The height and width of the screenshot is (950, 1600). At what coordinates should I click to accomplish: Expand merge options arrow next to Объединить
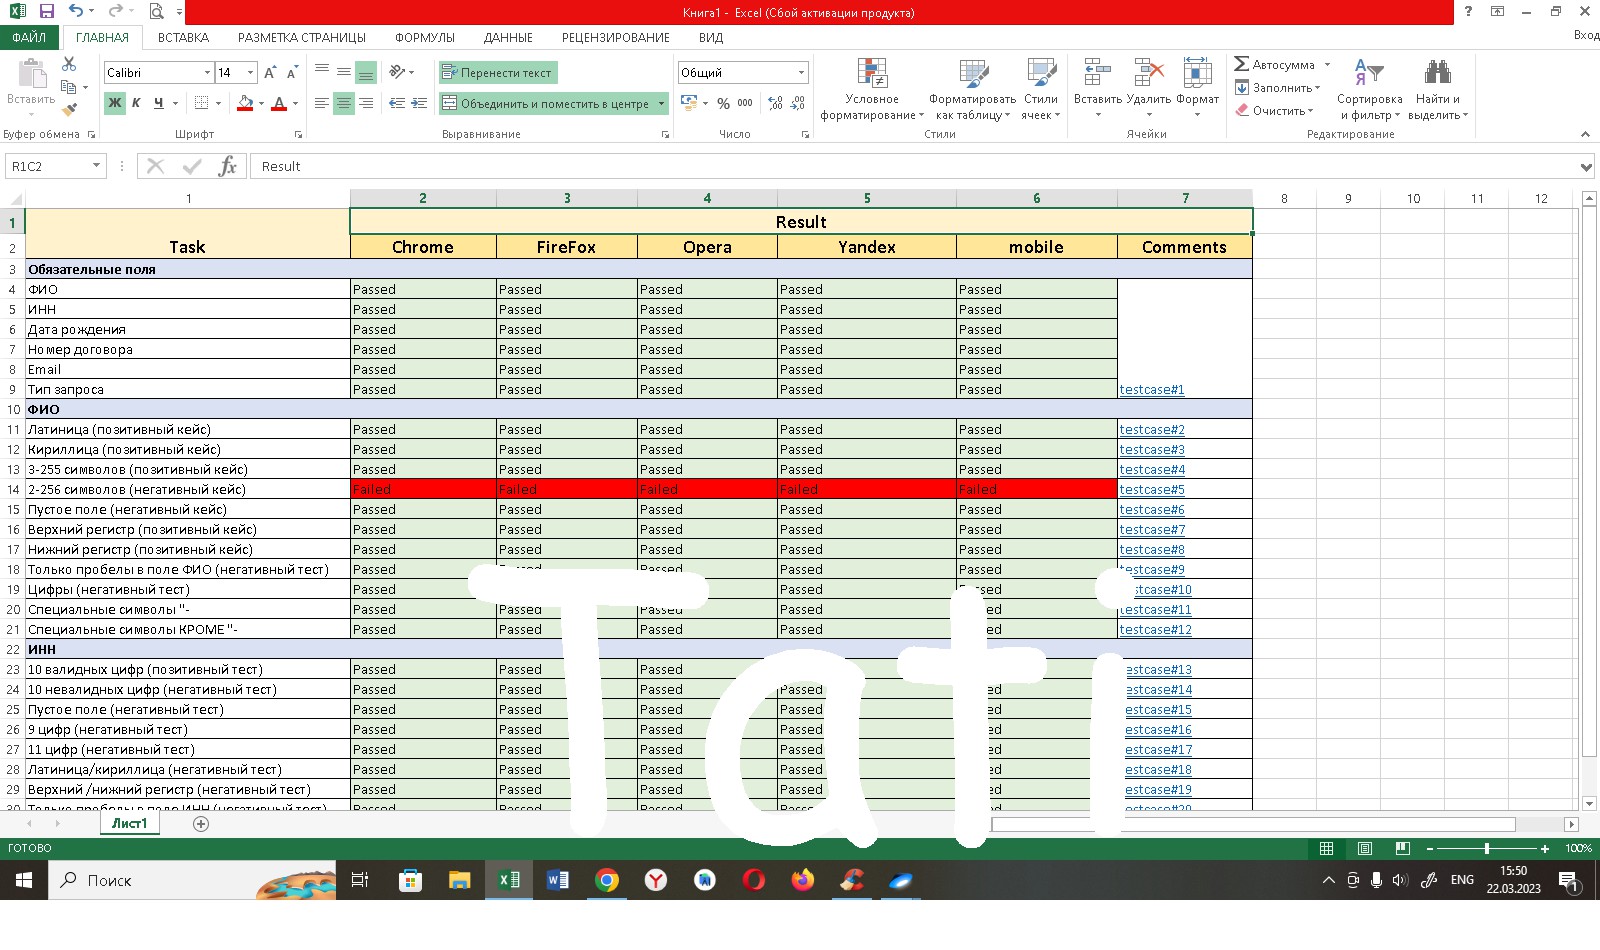tap(661, 103)
